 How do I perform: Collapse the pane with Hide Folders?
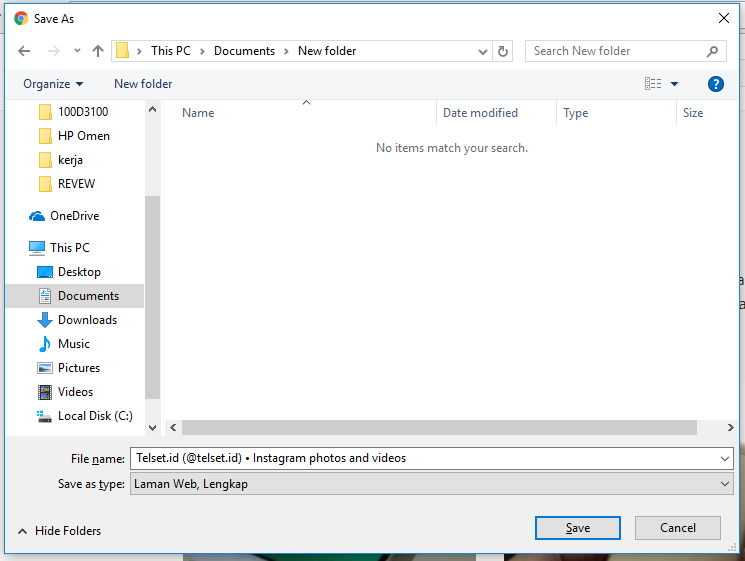click(60, 531)
